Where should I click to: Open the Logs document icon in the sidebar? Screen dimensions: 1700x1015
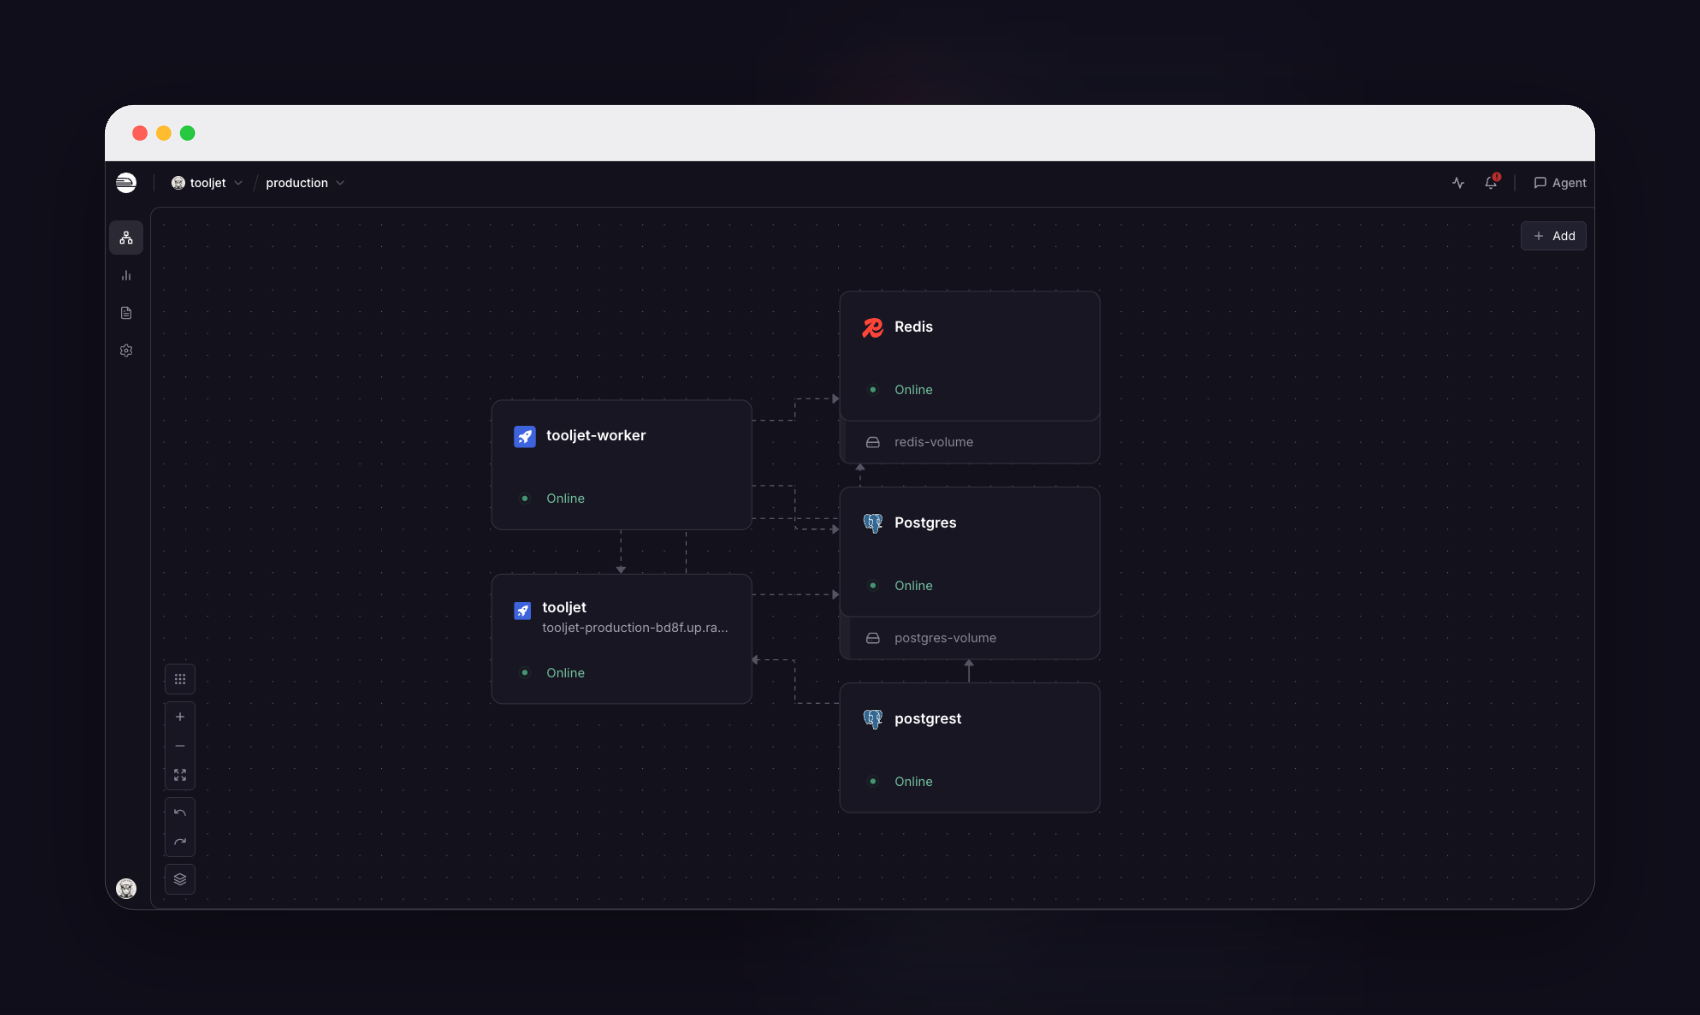(126, 313)
